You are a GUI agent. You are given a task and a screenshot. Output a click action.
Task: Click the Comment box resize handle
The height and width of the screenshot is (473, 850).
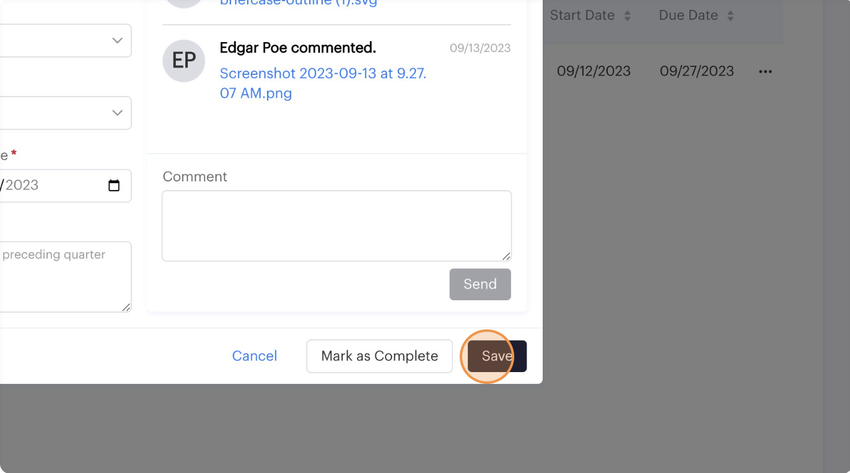click(505, 255)
